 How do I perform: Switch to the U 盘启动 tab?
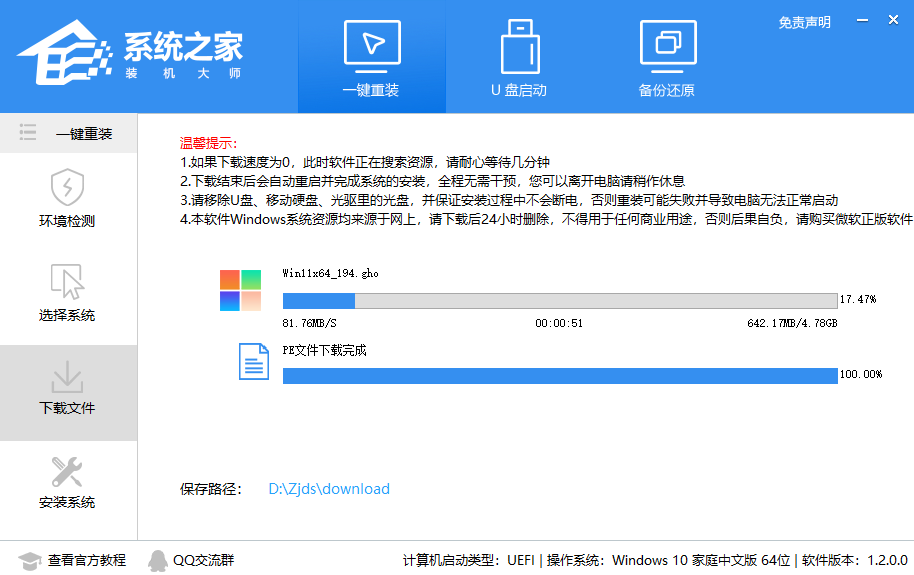518,58
